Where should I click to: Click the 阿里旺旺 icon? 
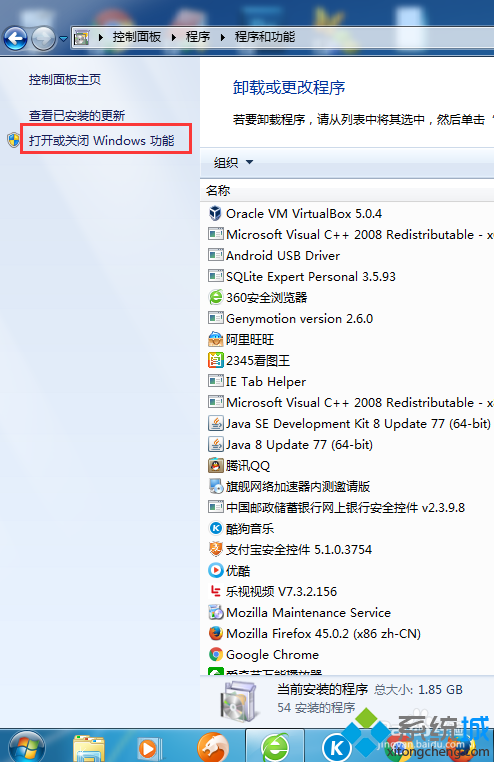(215, 339)
